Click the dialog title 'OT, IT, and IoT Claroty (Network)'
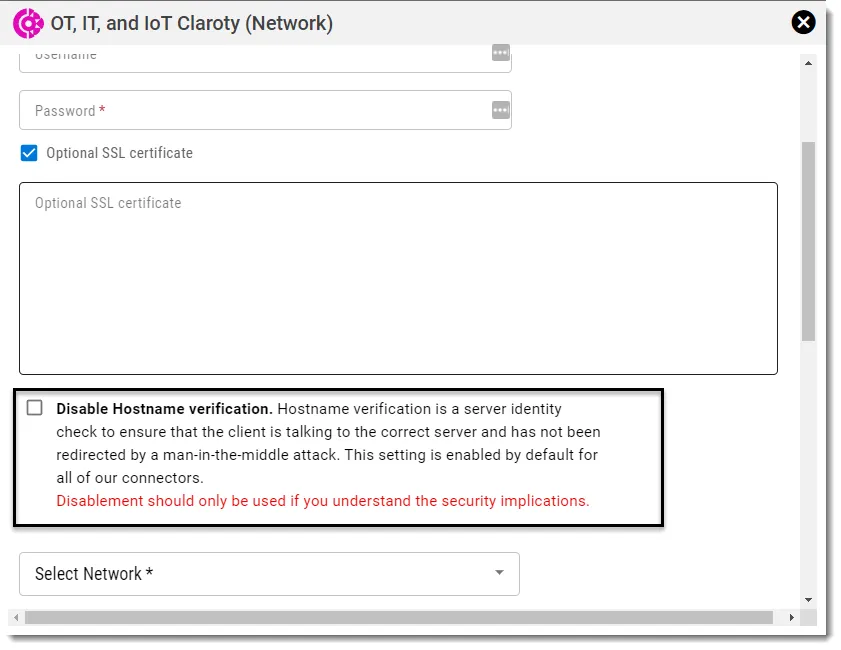Image resolution: width=841 pixels, height=650 pixels. tap(191, 24)
